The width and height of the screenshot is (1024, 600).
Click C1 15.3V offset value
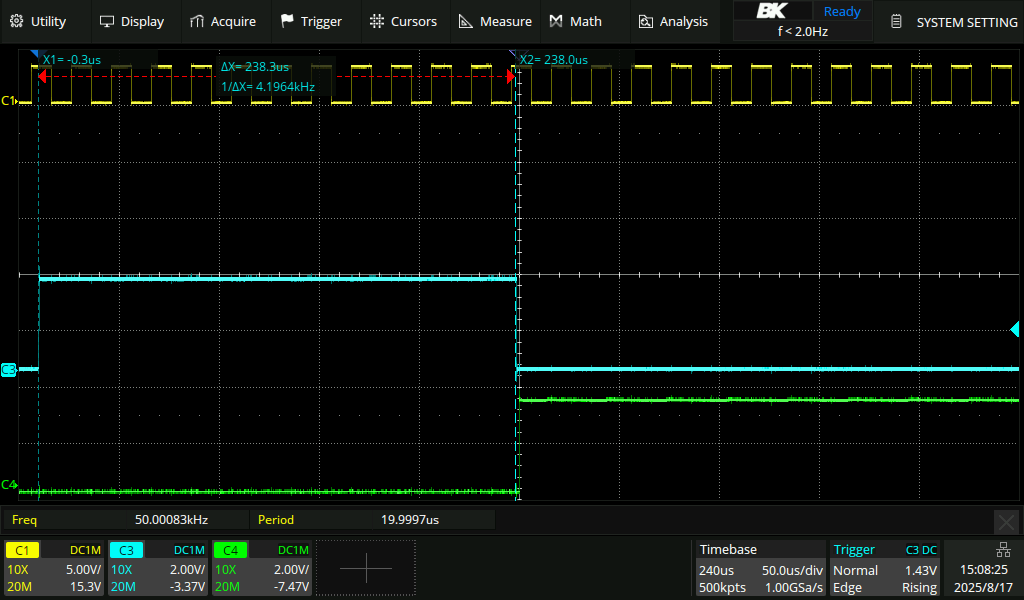[x=86, y=586]
